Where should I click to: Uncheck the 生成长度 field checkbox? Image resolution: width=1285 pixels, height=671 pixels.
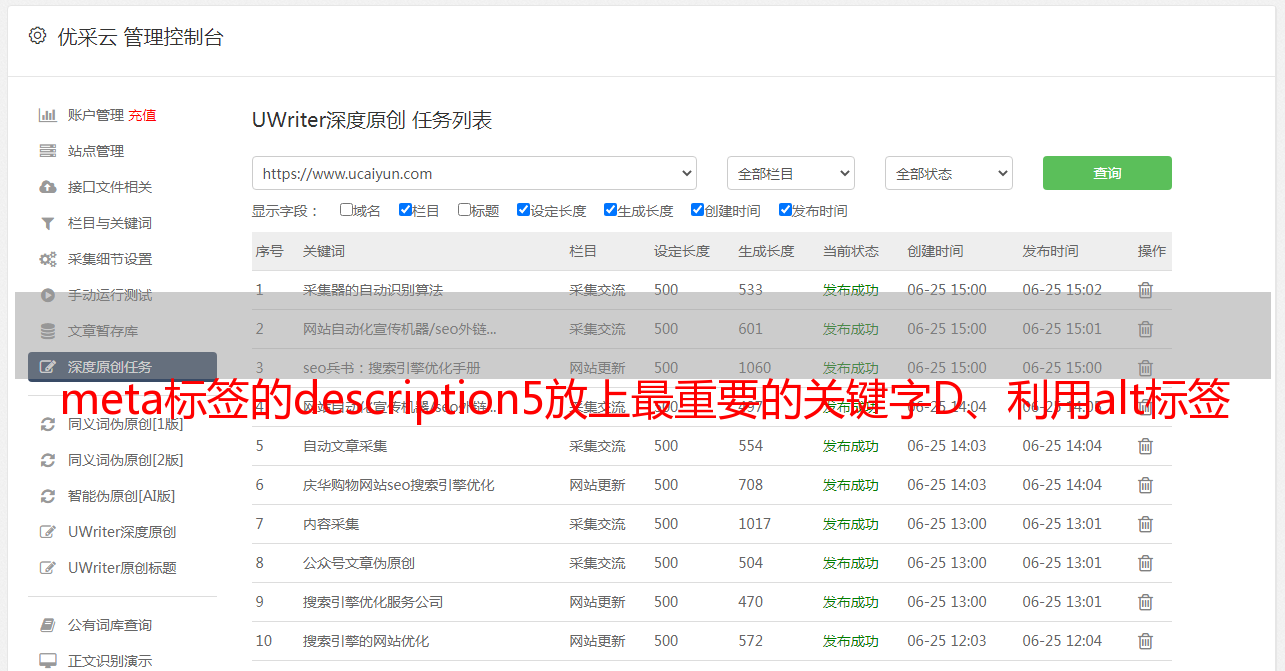click(x=610, y=210)
